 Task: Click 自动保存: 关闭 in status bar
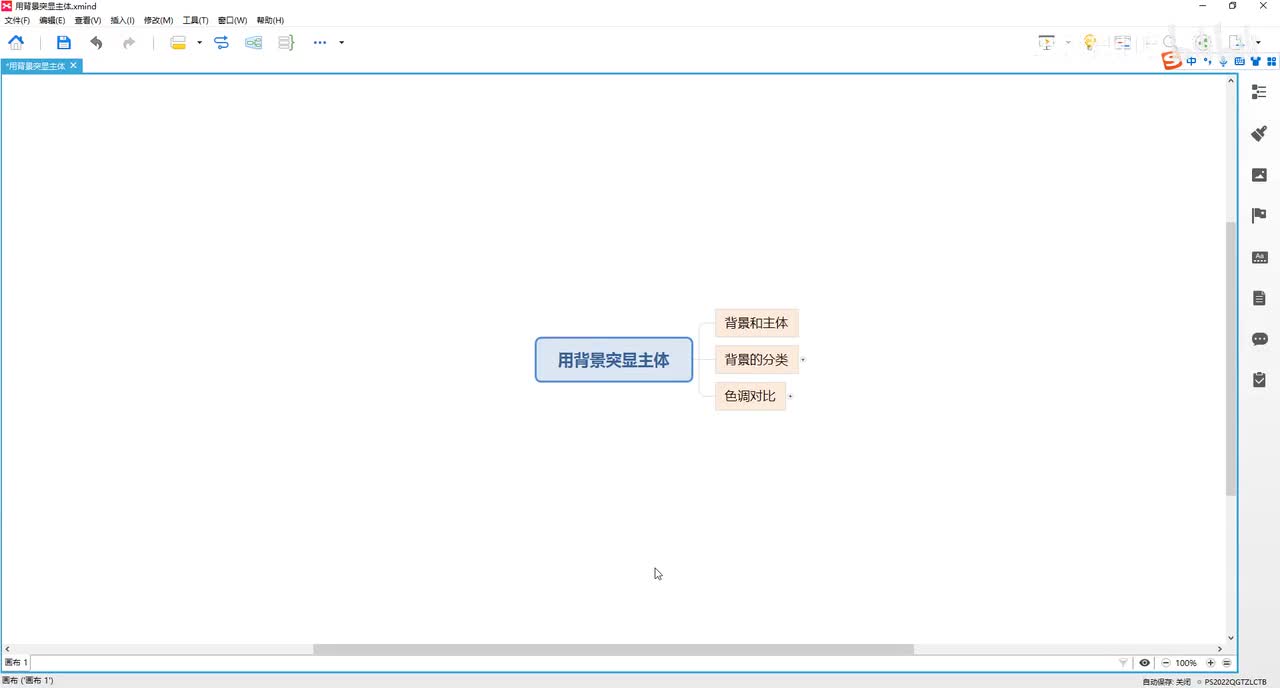click(x=1166, y=682)
